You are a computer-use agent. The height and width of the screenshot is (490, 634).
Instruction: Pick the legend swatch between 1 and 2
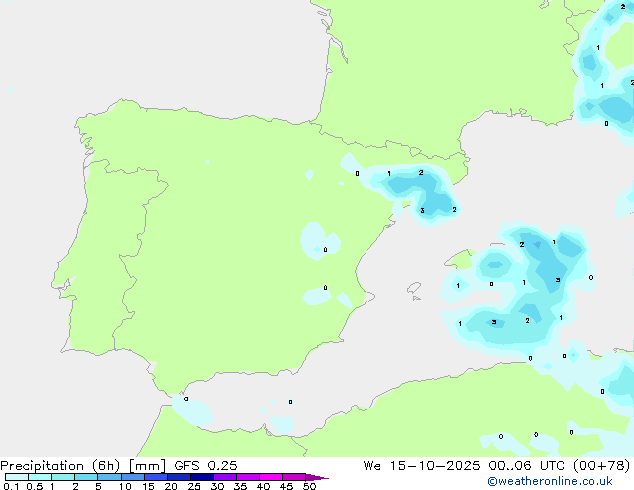coord(63,477)
